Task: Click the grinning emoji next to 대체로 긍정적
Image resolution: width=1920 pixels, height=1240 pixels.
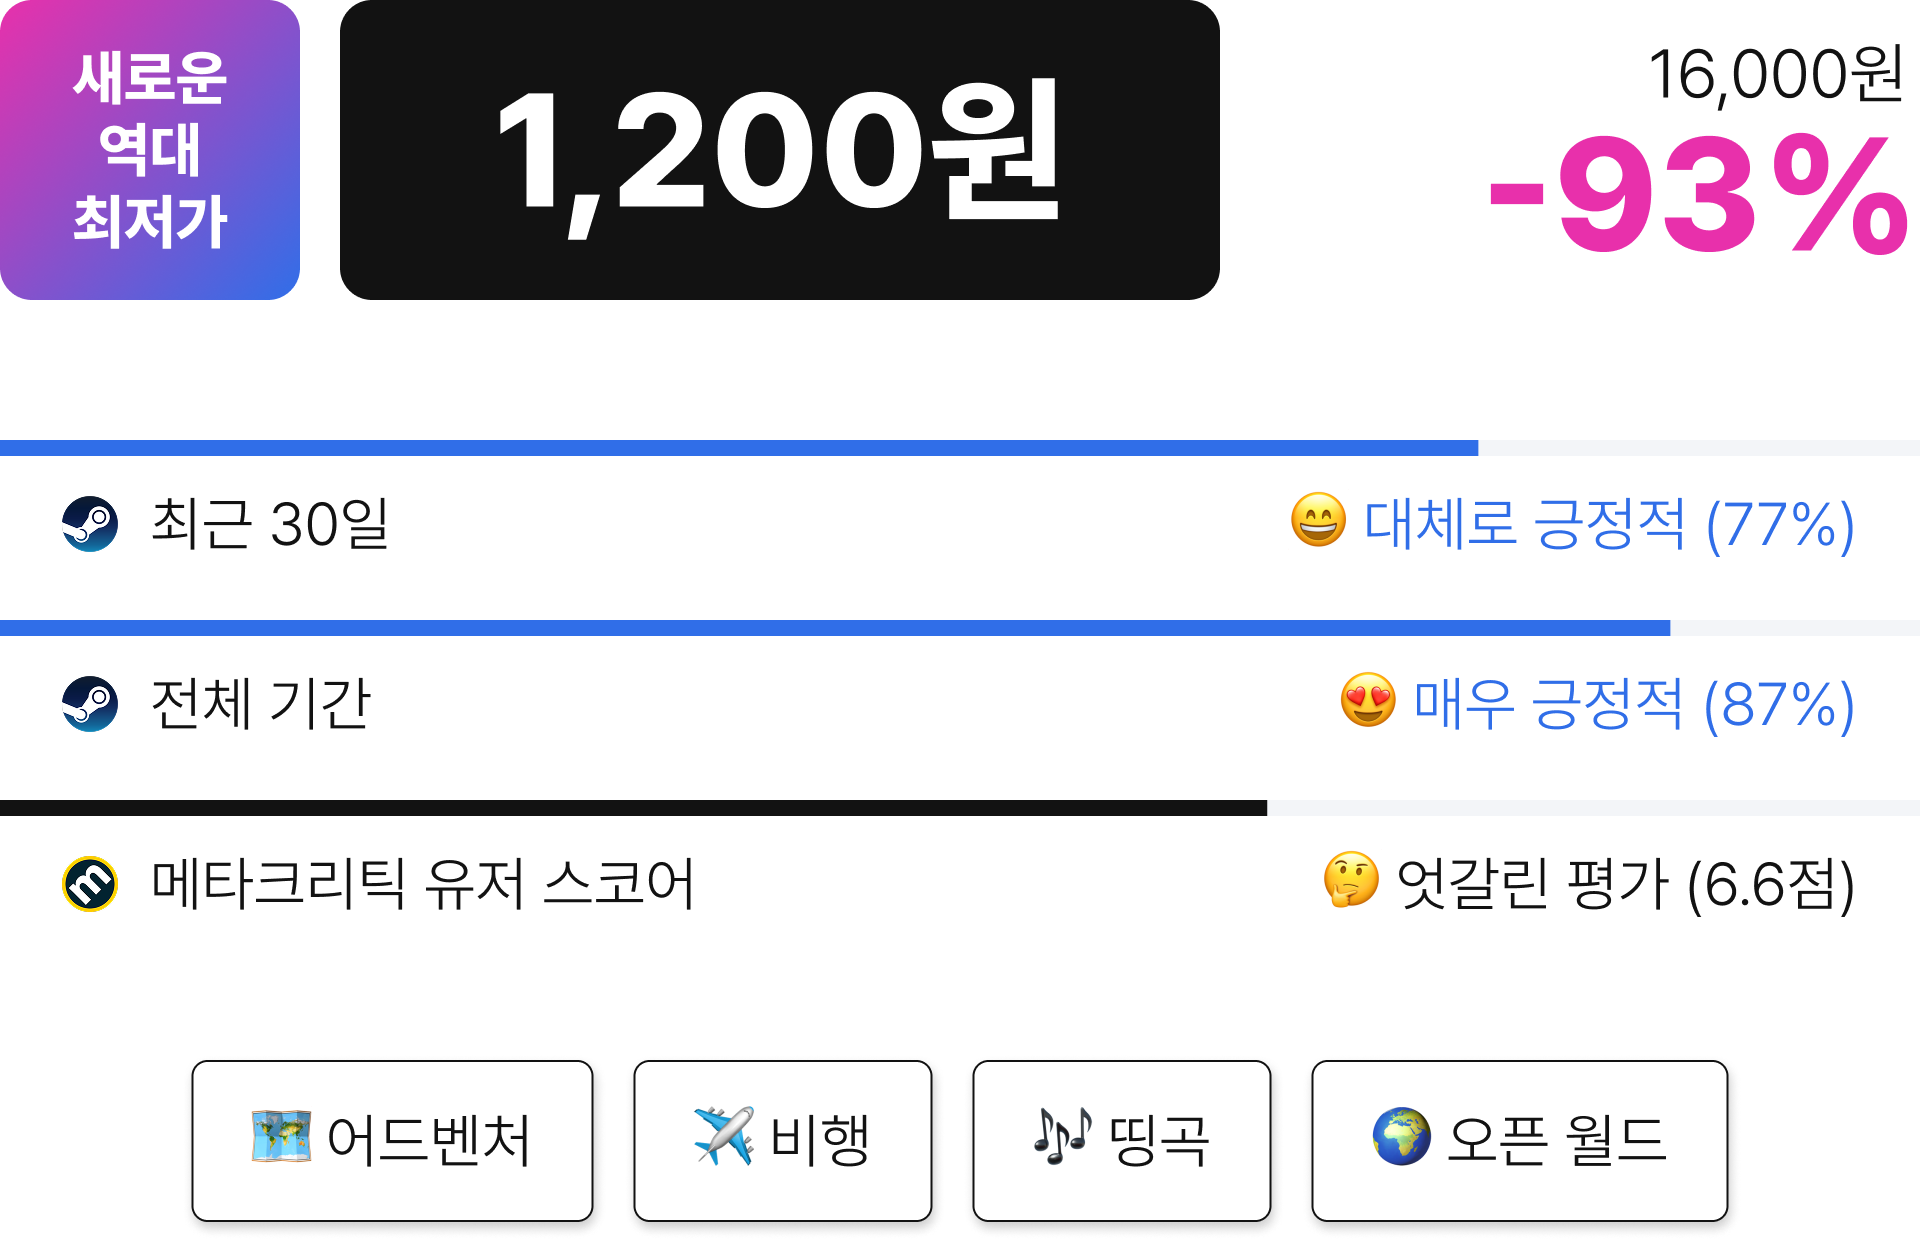Action: click(1318, 520)
